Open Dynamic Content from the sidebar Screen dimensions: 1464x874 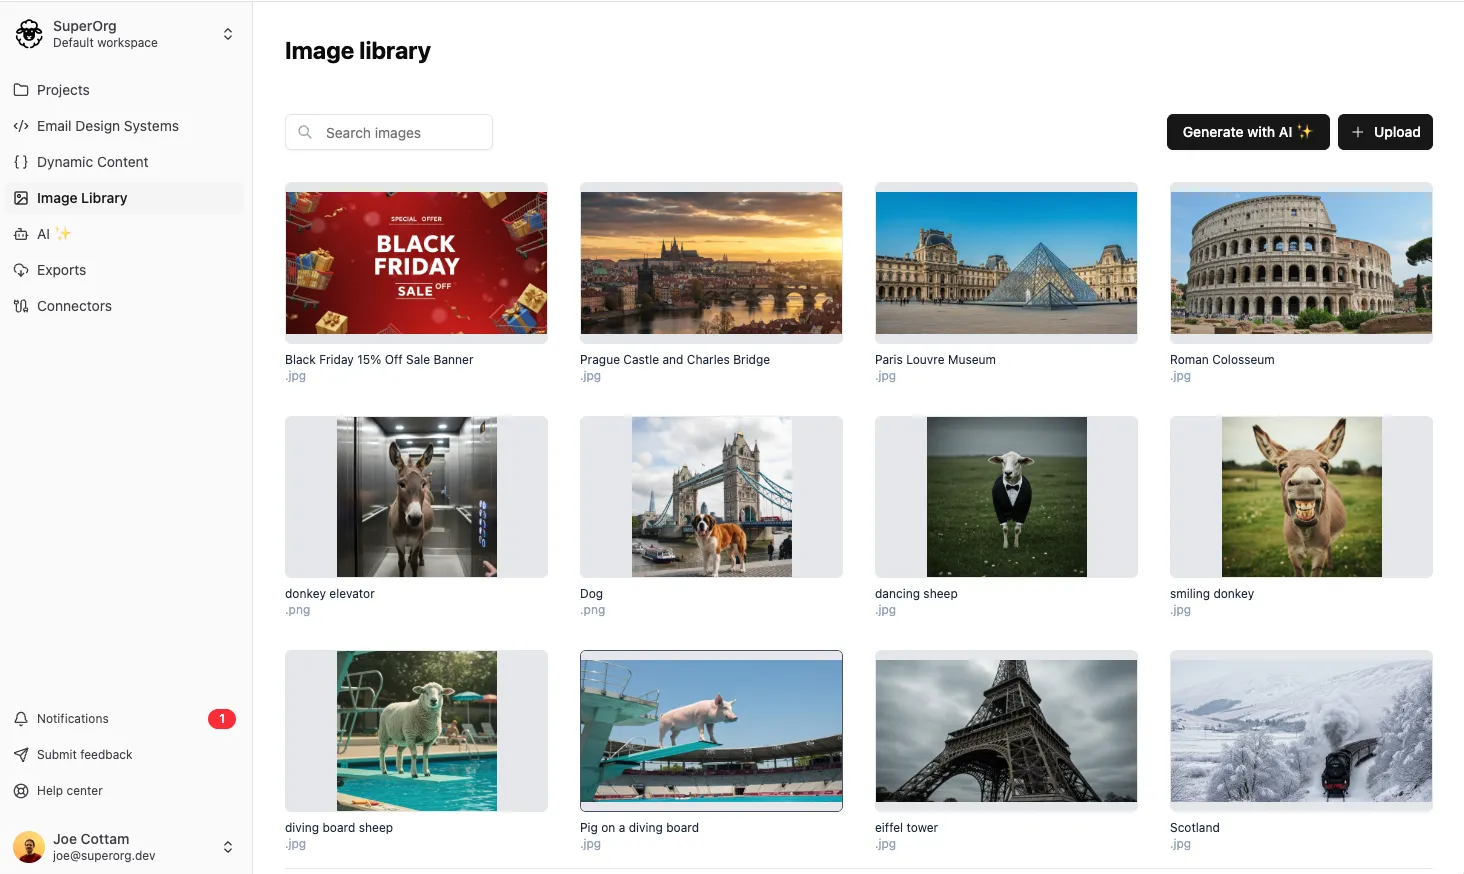click(x=21, y=162)
